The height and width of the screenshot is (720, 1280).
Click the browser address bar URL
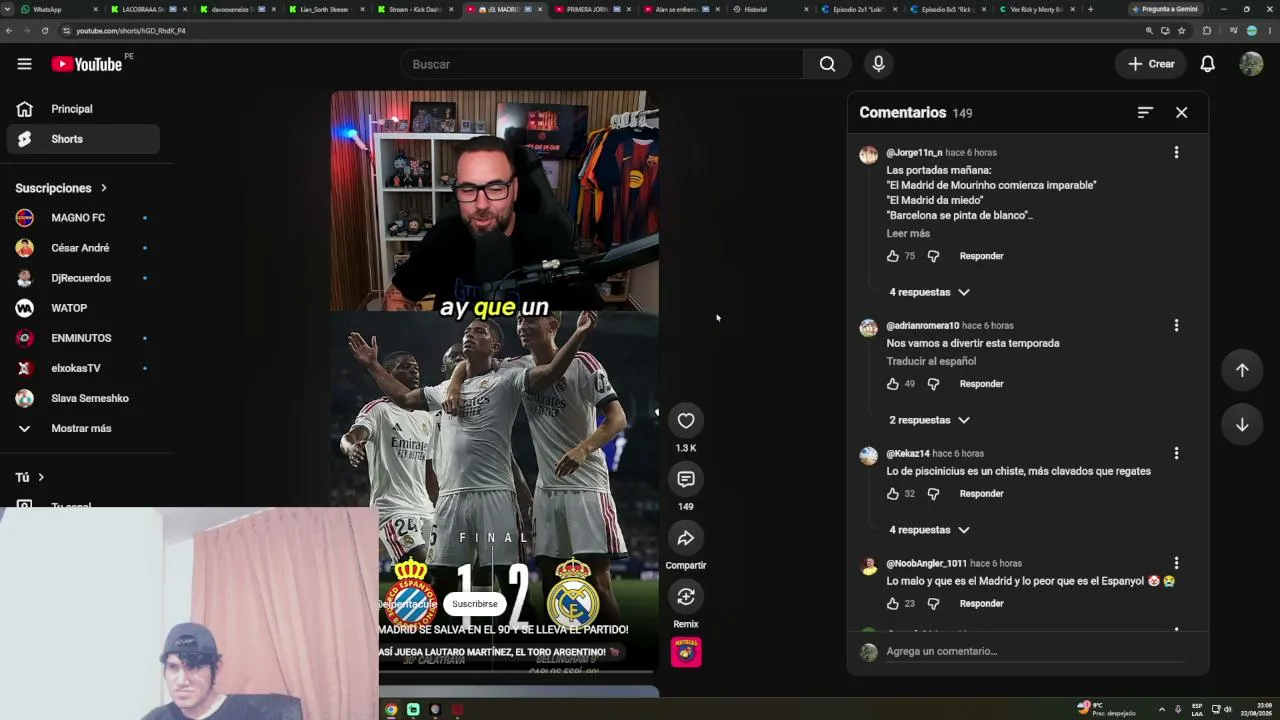131,31
